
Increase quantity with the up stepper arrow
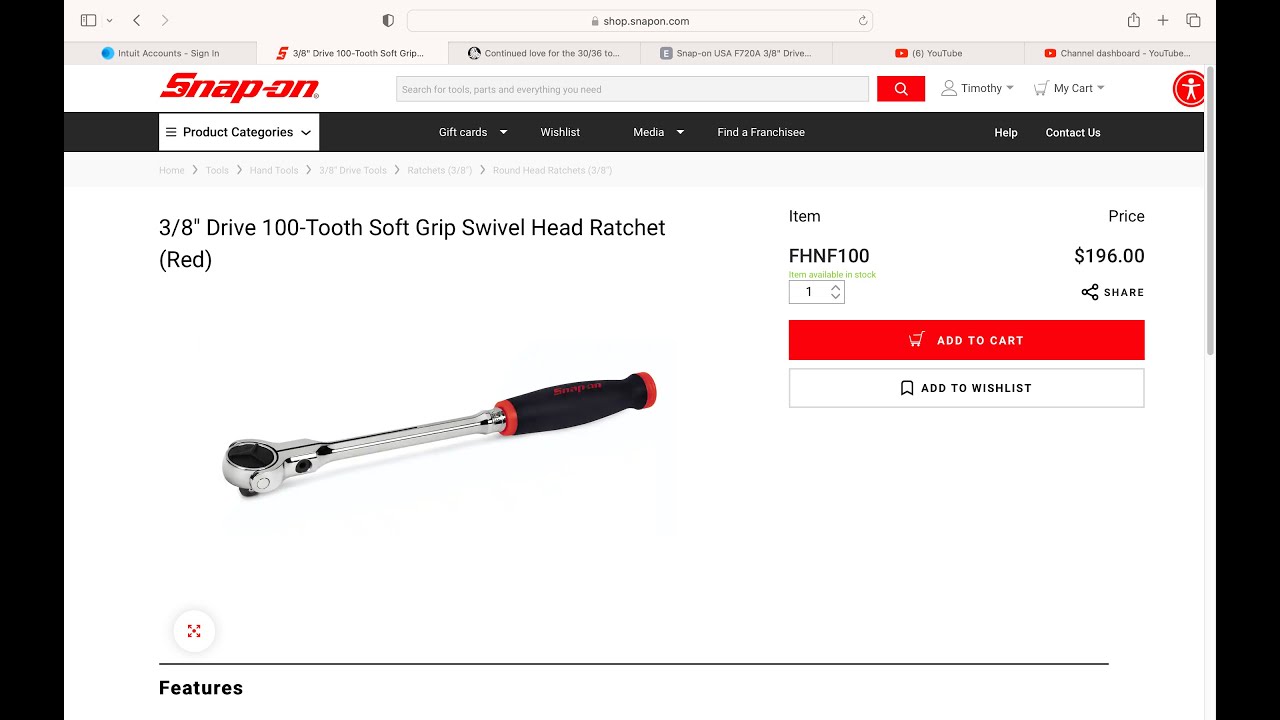pyautogui.click(x=836, y=287)
